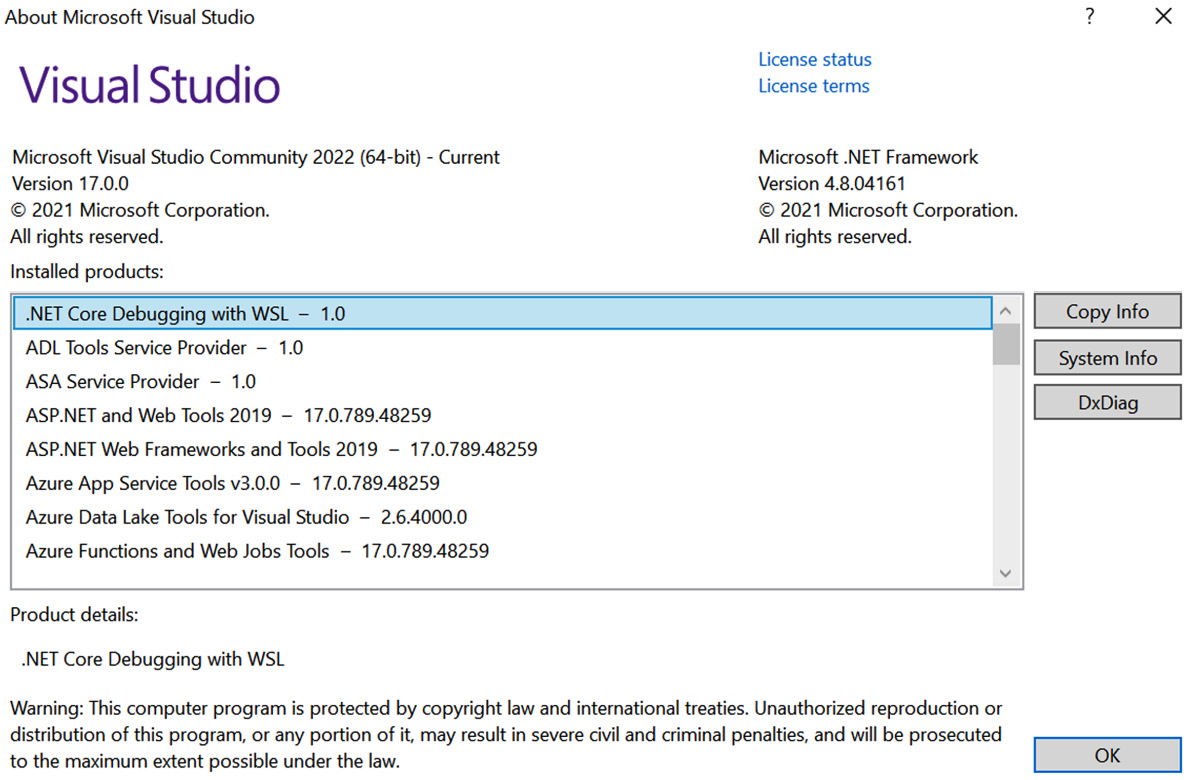Screen dimensions: 1195x780
Task: Select Azure Functions and Web Jobs Tools
Action: pyautogui.click(x=502, y=551)
